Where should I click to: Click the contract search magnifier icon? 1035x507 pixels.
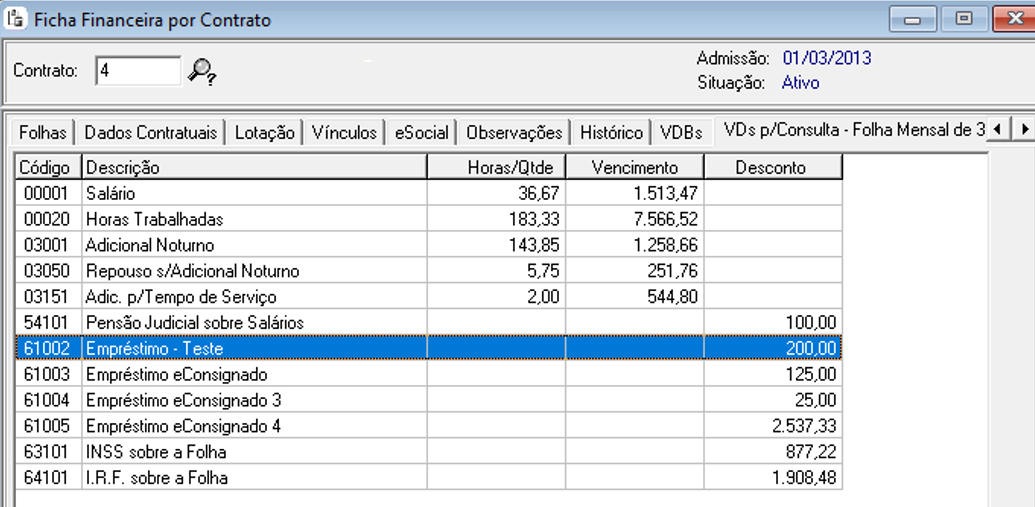click(x=202, y=71)
